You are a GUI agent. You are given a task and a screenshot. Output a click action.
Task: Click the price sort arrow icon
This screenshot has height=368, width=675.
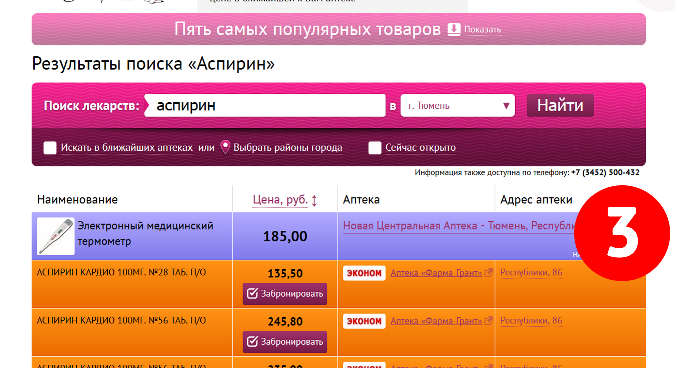coord(314,201)
